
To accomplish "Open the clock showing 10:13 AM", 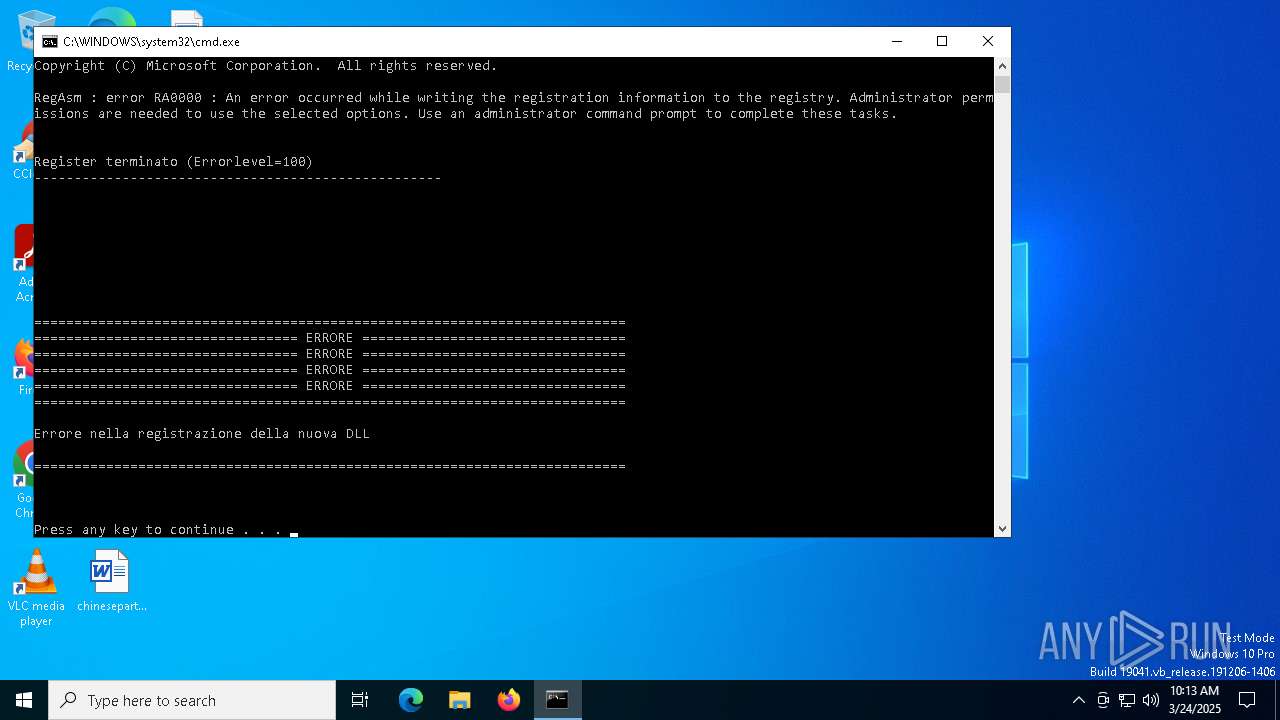I will [1195, 700].
